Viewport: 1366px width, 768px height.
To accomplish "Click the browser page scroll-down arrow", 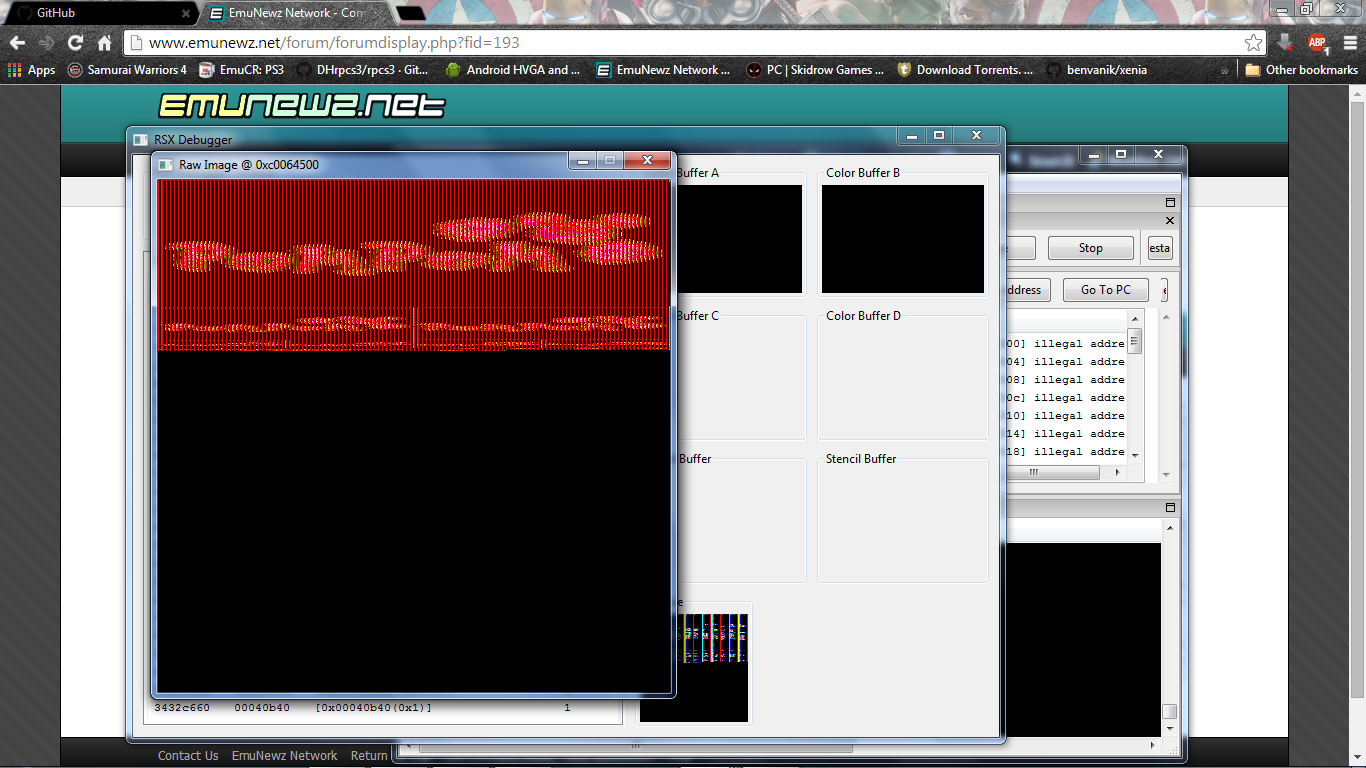I will tap(1358, 760).
